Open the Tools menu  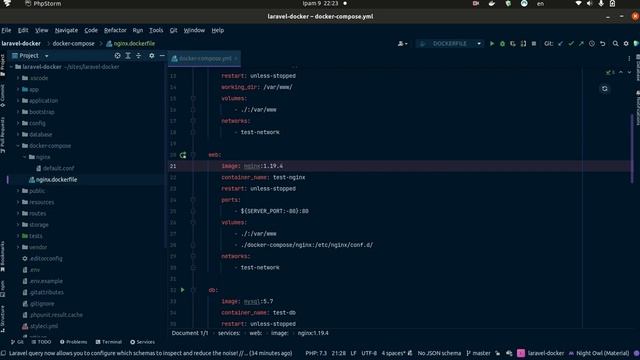click(x=156, y=30)
